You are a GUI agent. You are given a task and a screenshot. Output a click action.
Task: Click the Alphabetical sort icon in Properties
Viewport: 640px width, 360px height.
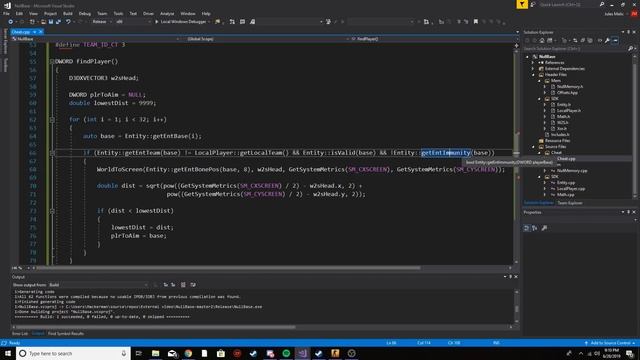[x=535, y=228]
